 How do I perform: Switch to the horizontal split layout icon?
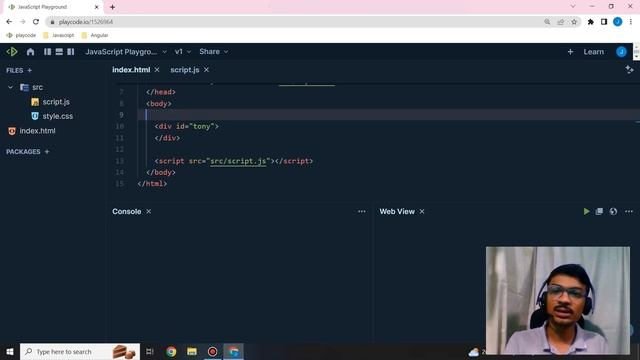[x=59, y=52]
